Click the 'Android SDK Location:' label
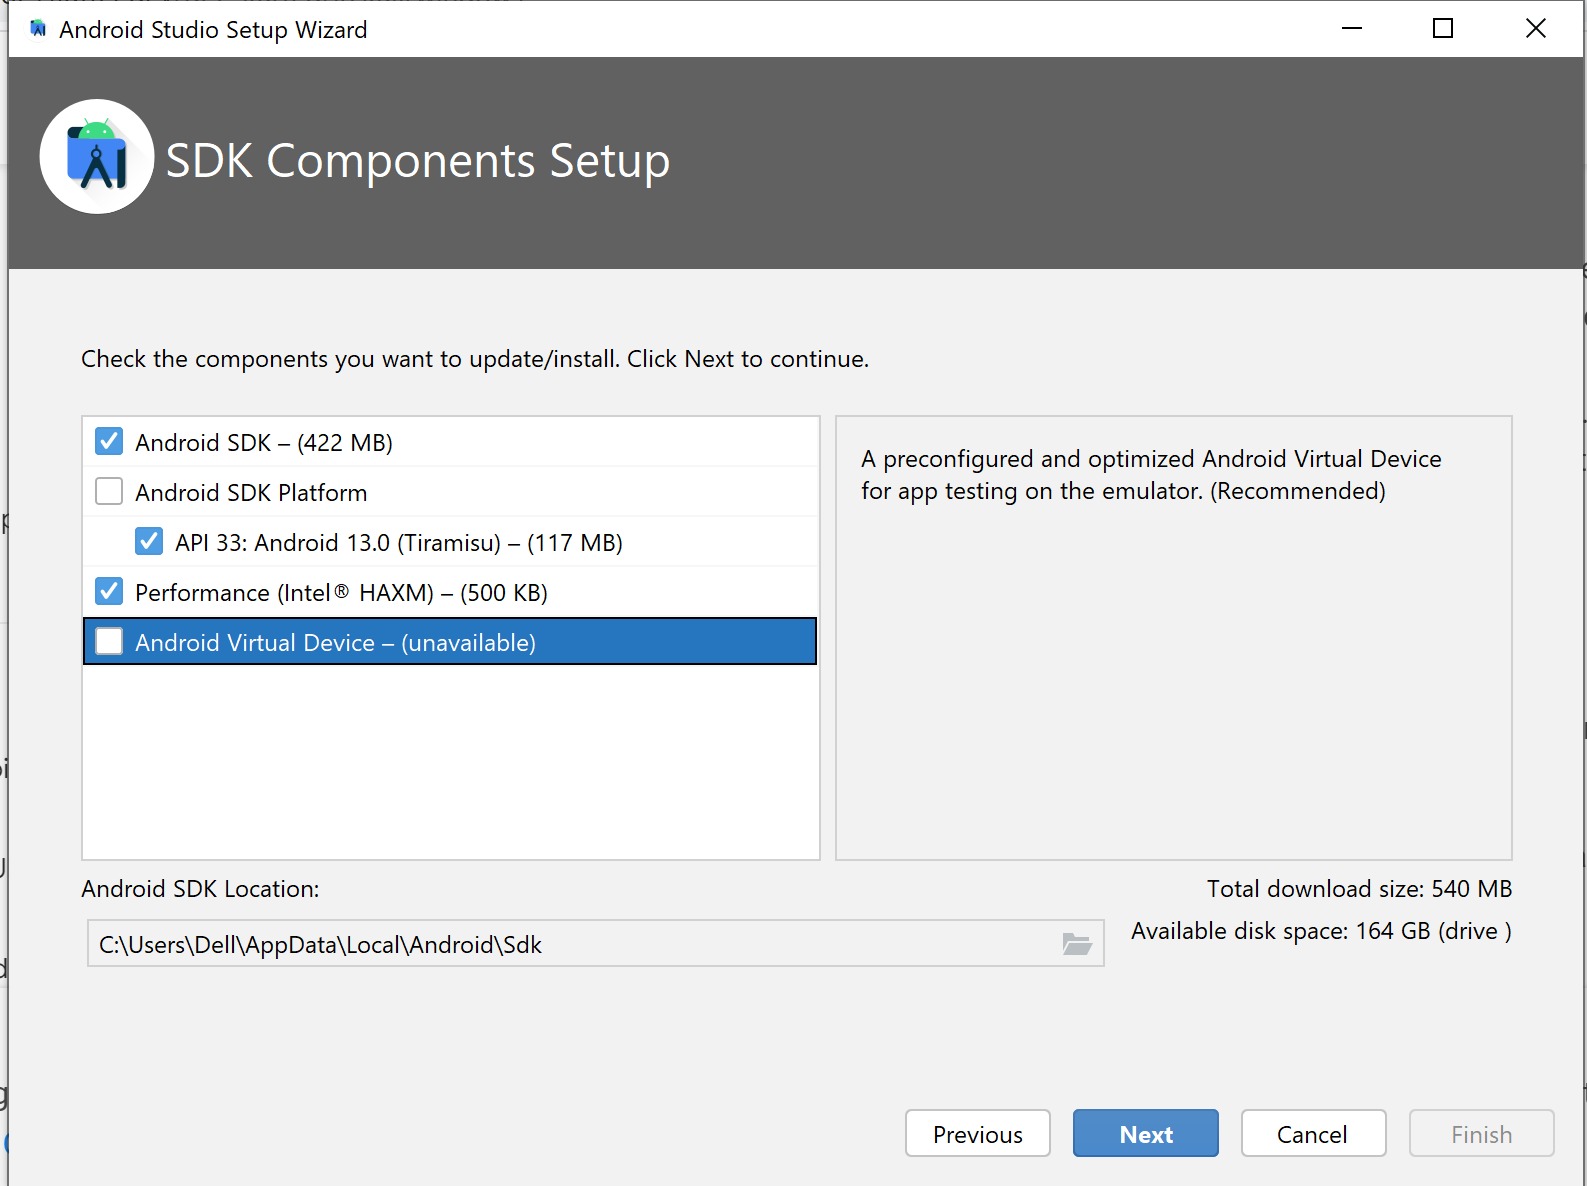 tap(200, 889)
